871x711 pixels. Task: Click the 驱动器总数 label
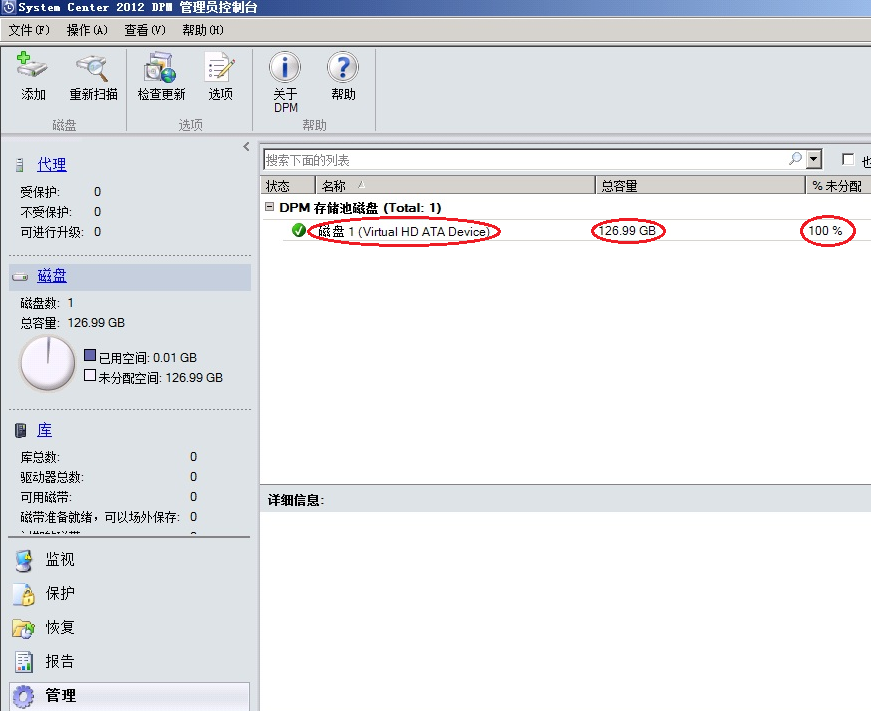(x=52, y=477)
